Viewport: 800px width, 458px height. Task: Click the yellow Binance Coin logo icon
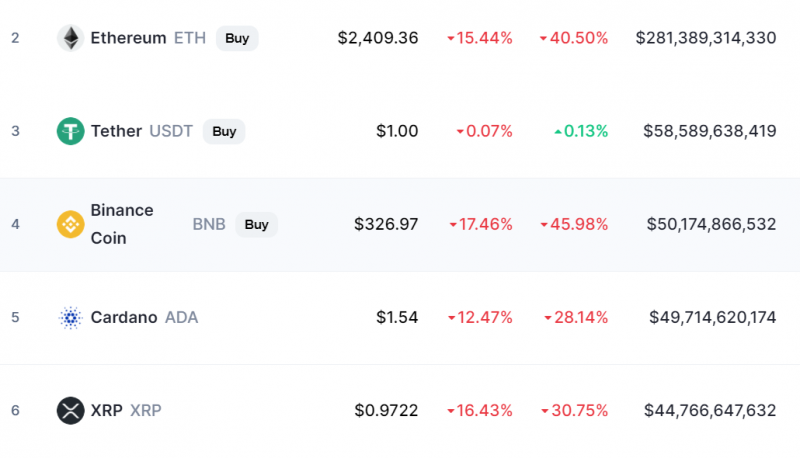click(x=70, y=224)
